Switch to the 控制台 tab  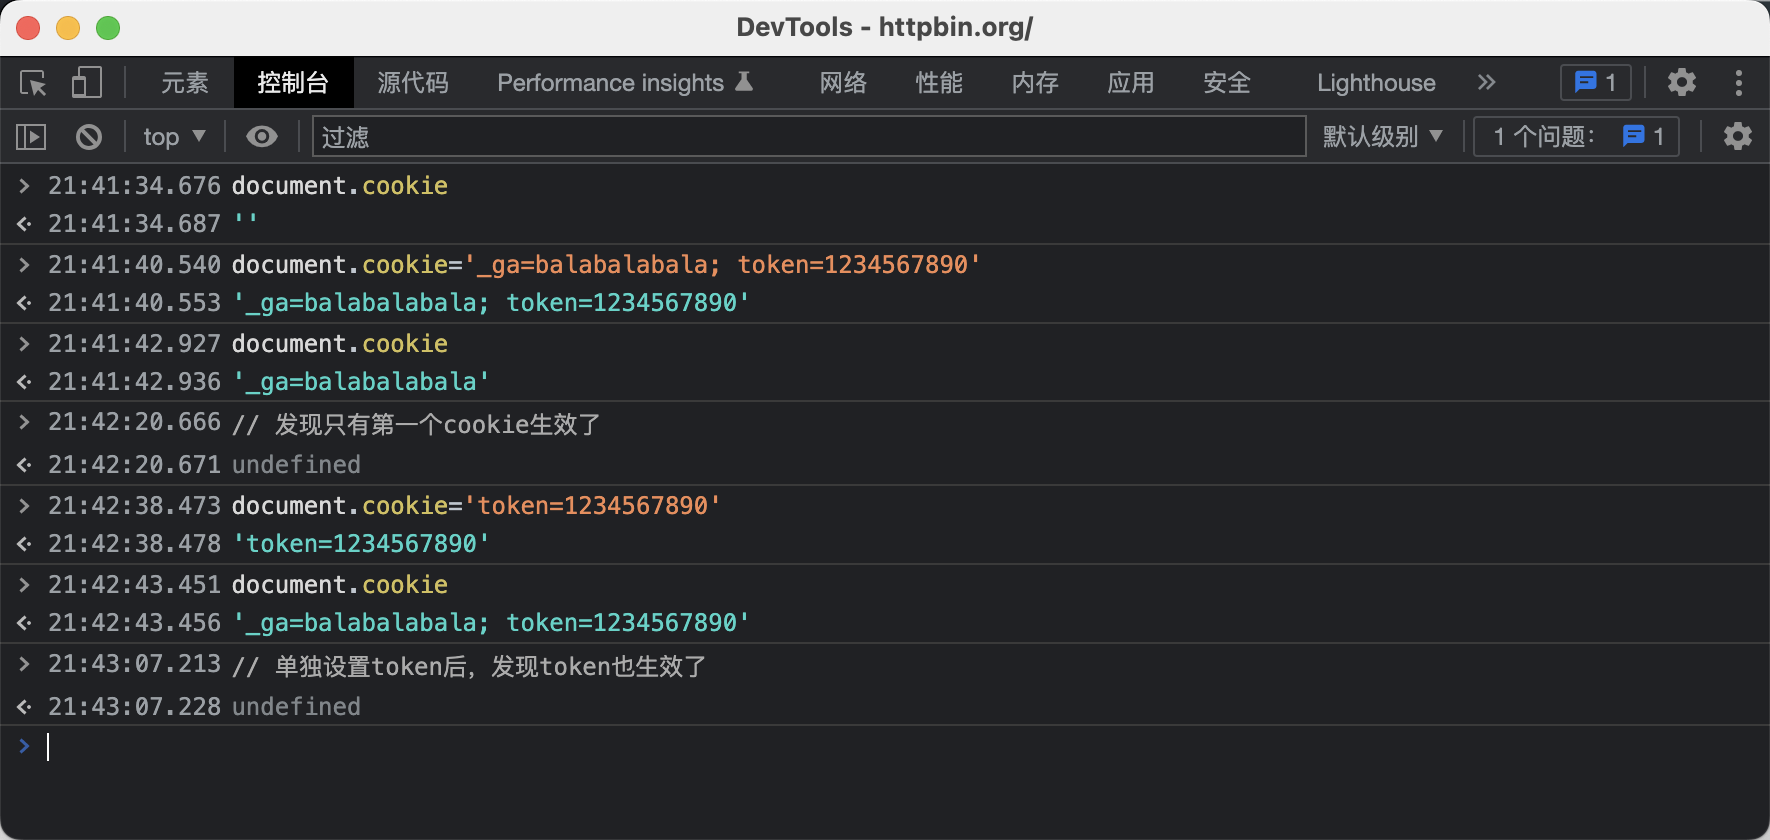(293, 83)
